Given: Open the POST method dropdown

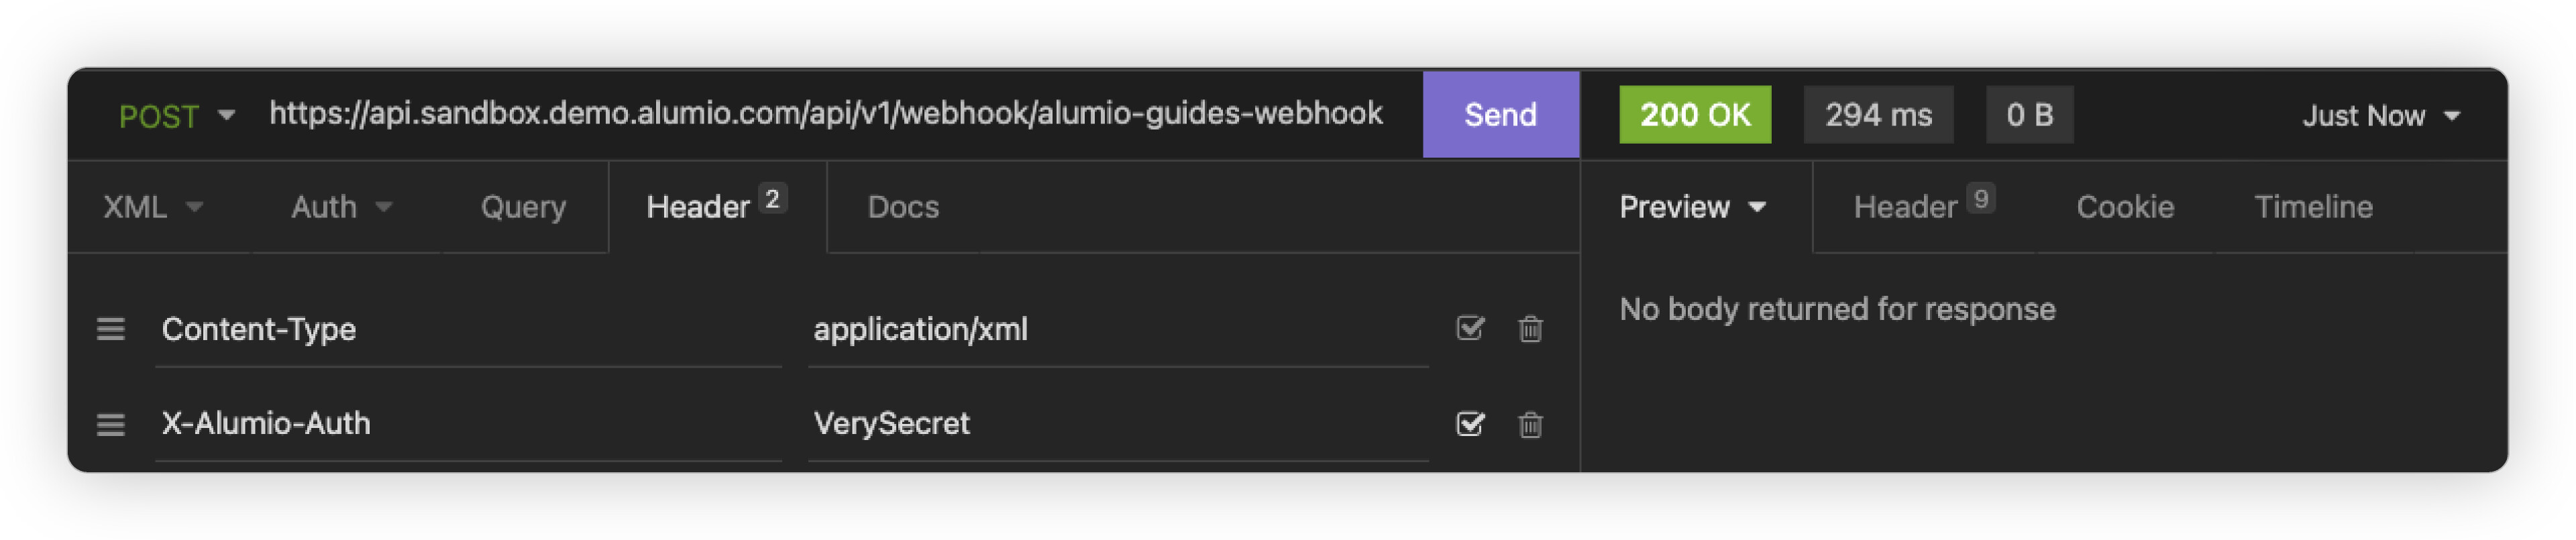Looking at the screenshot, I should [176, 116].
